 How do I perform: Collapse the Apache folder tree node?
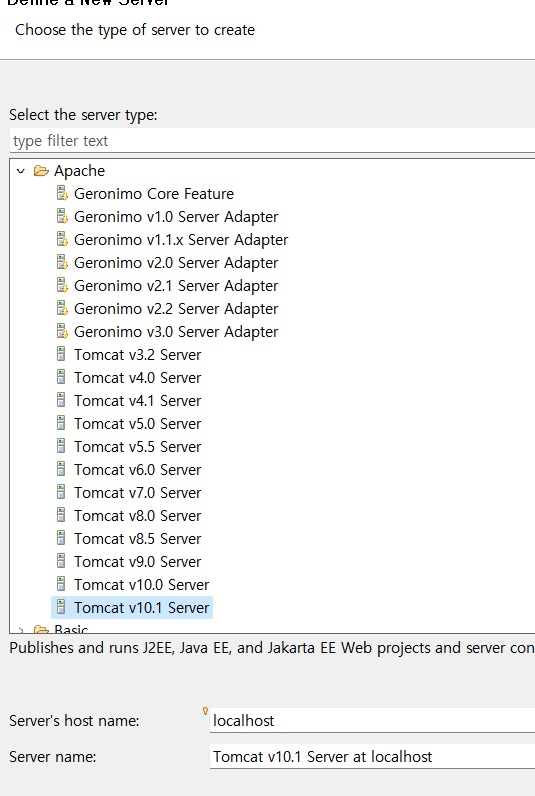21,171
